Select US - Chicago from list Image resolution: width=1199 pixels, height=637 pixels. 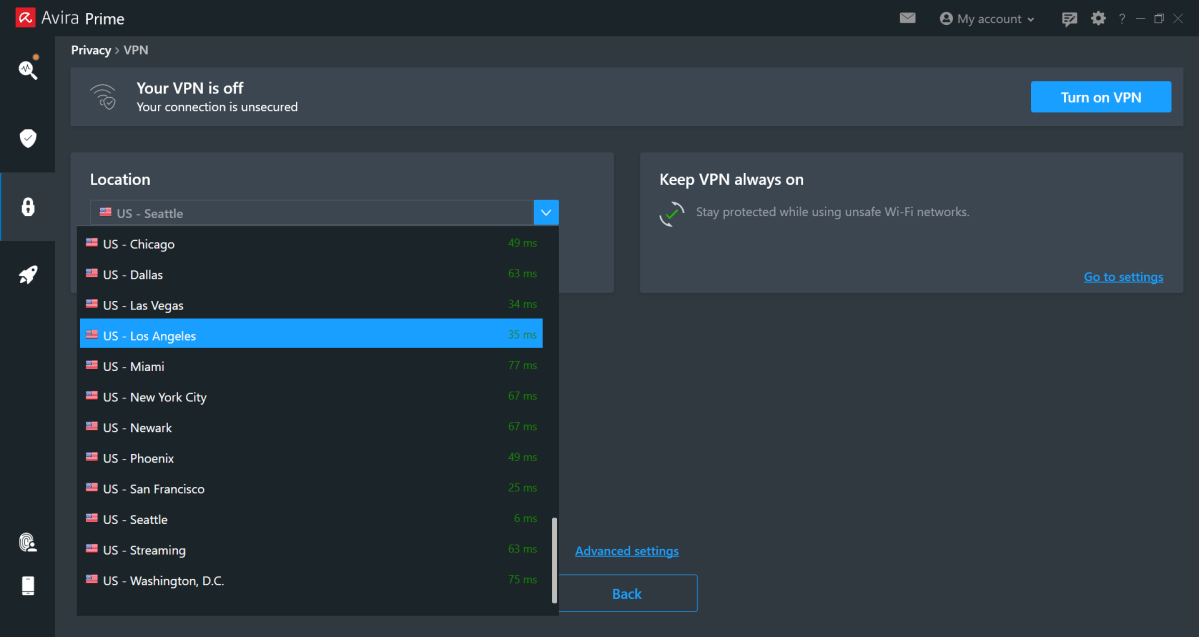(311, 243)
